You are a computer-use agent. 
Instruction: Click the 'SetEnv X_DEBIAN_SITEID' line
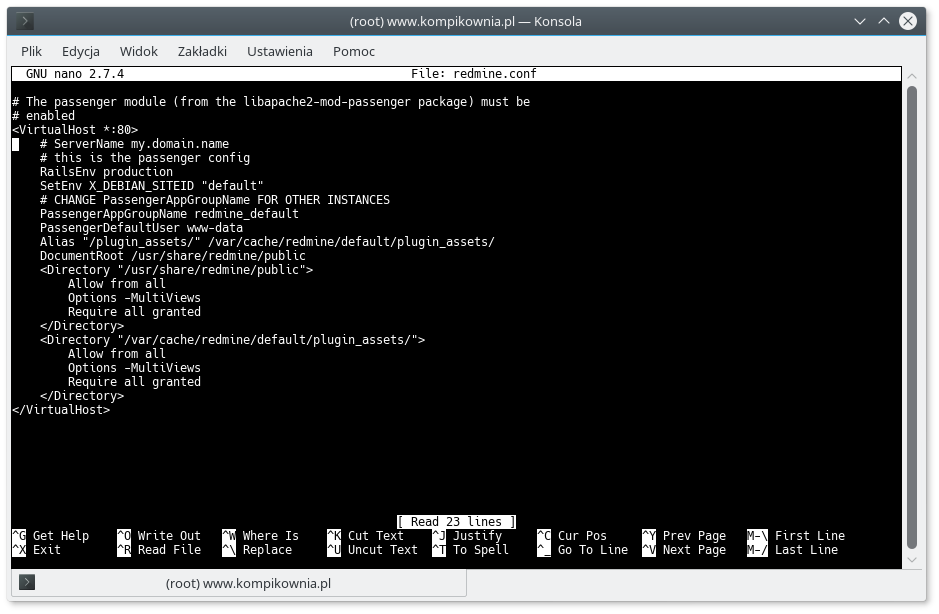(x=152, y=186)
